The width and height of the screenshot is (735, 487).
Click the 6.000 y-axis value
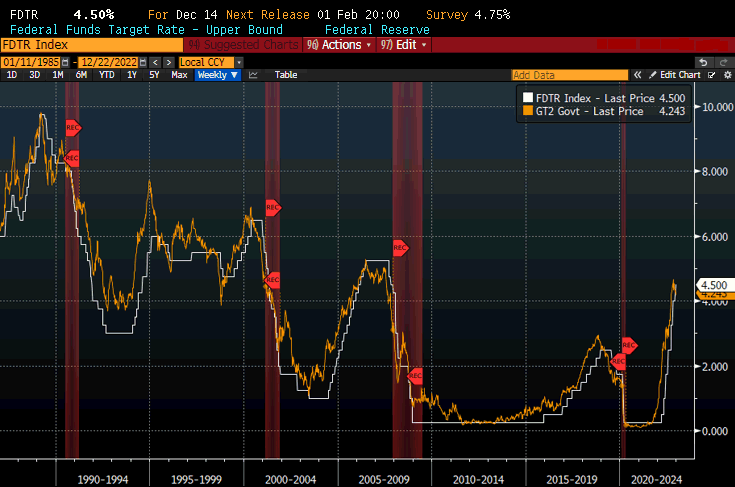715,237
